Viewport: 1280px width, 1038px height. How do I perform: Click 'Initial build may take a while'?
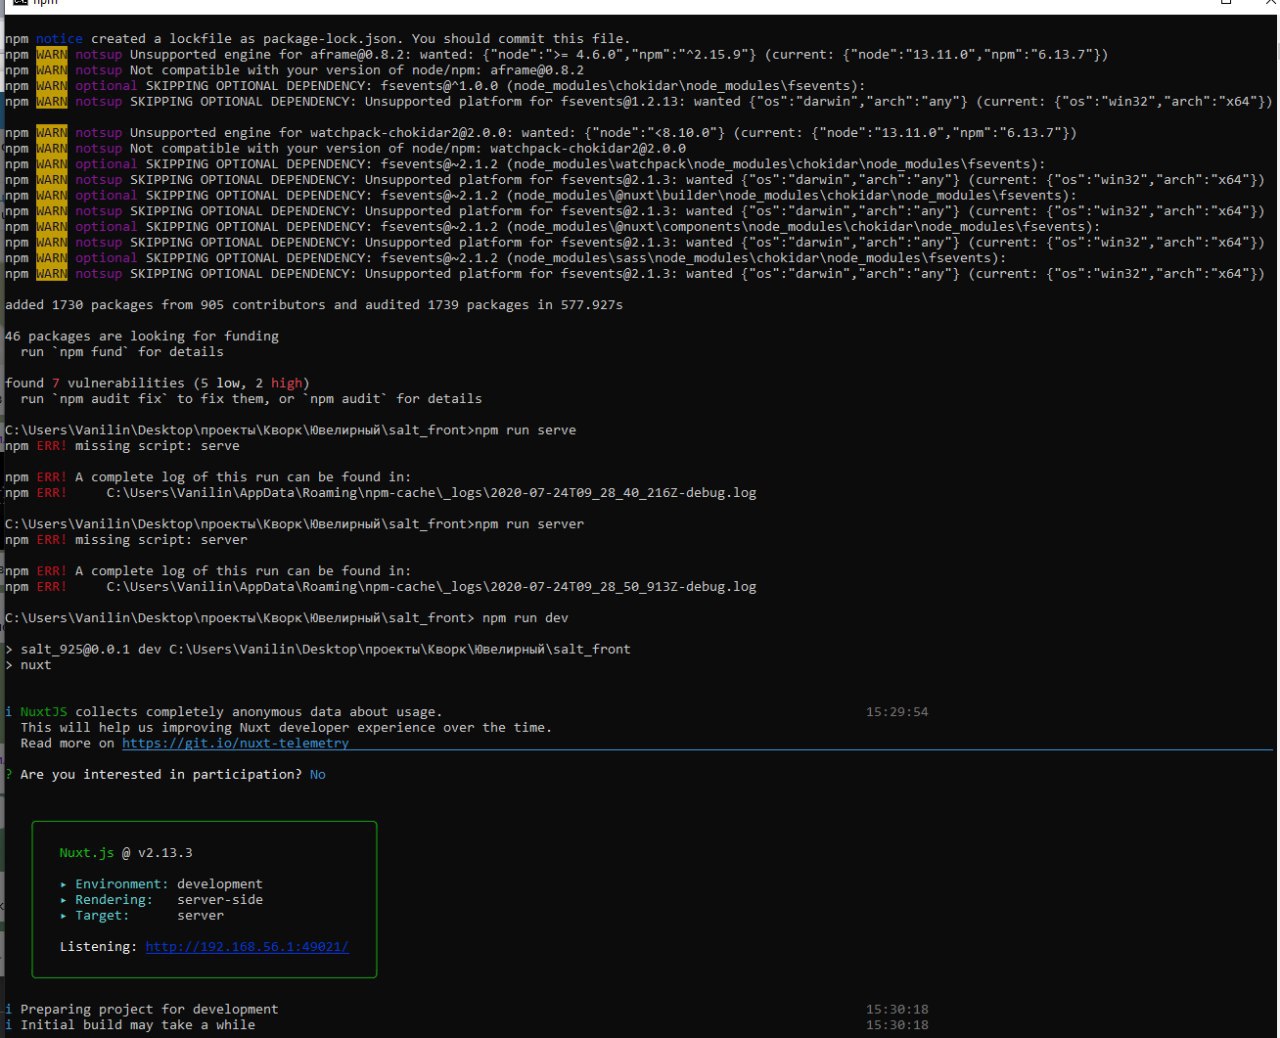click(138, 1025)
